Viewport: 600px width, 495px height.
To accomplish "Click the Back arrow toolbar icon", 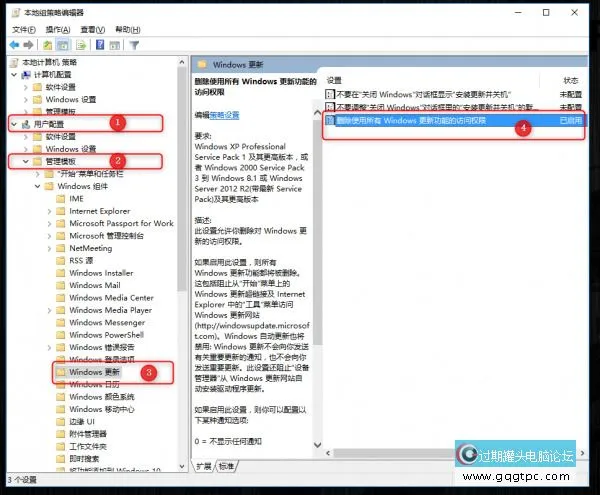I will (x=15, y=45).
